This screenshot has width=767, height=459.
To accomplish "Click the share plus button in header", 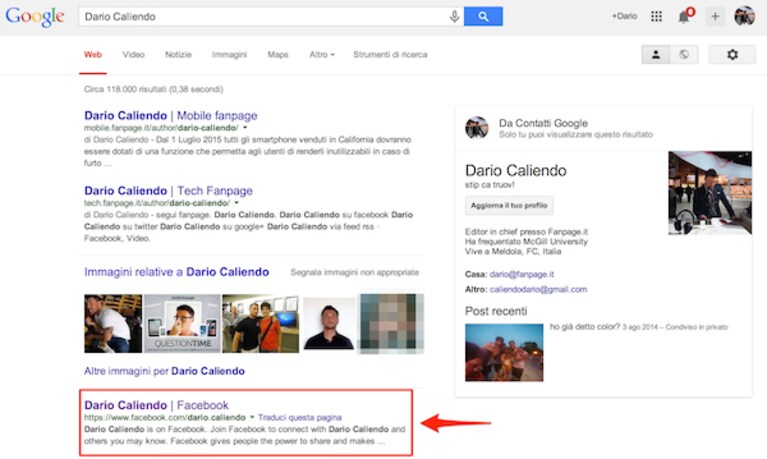I will click(x=715, y=17).
